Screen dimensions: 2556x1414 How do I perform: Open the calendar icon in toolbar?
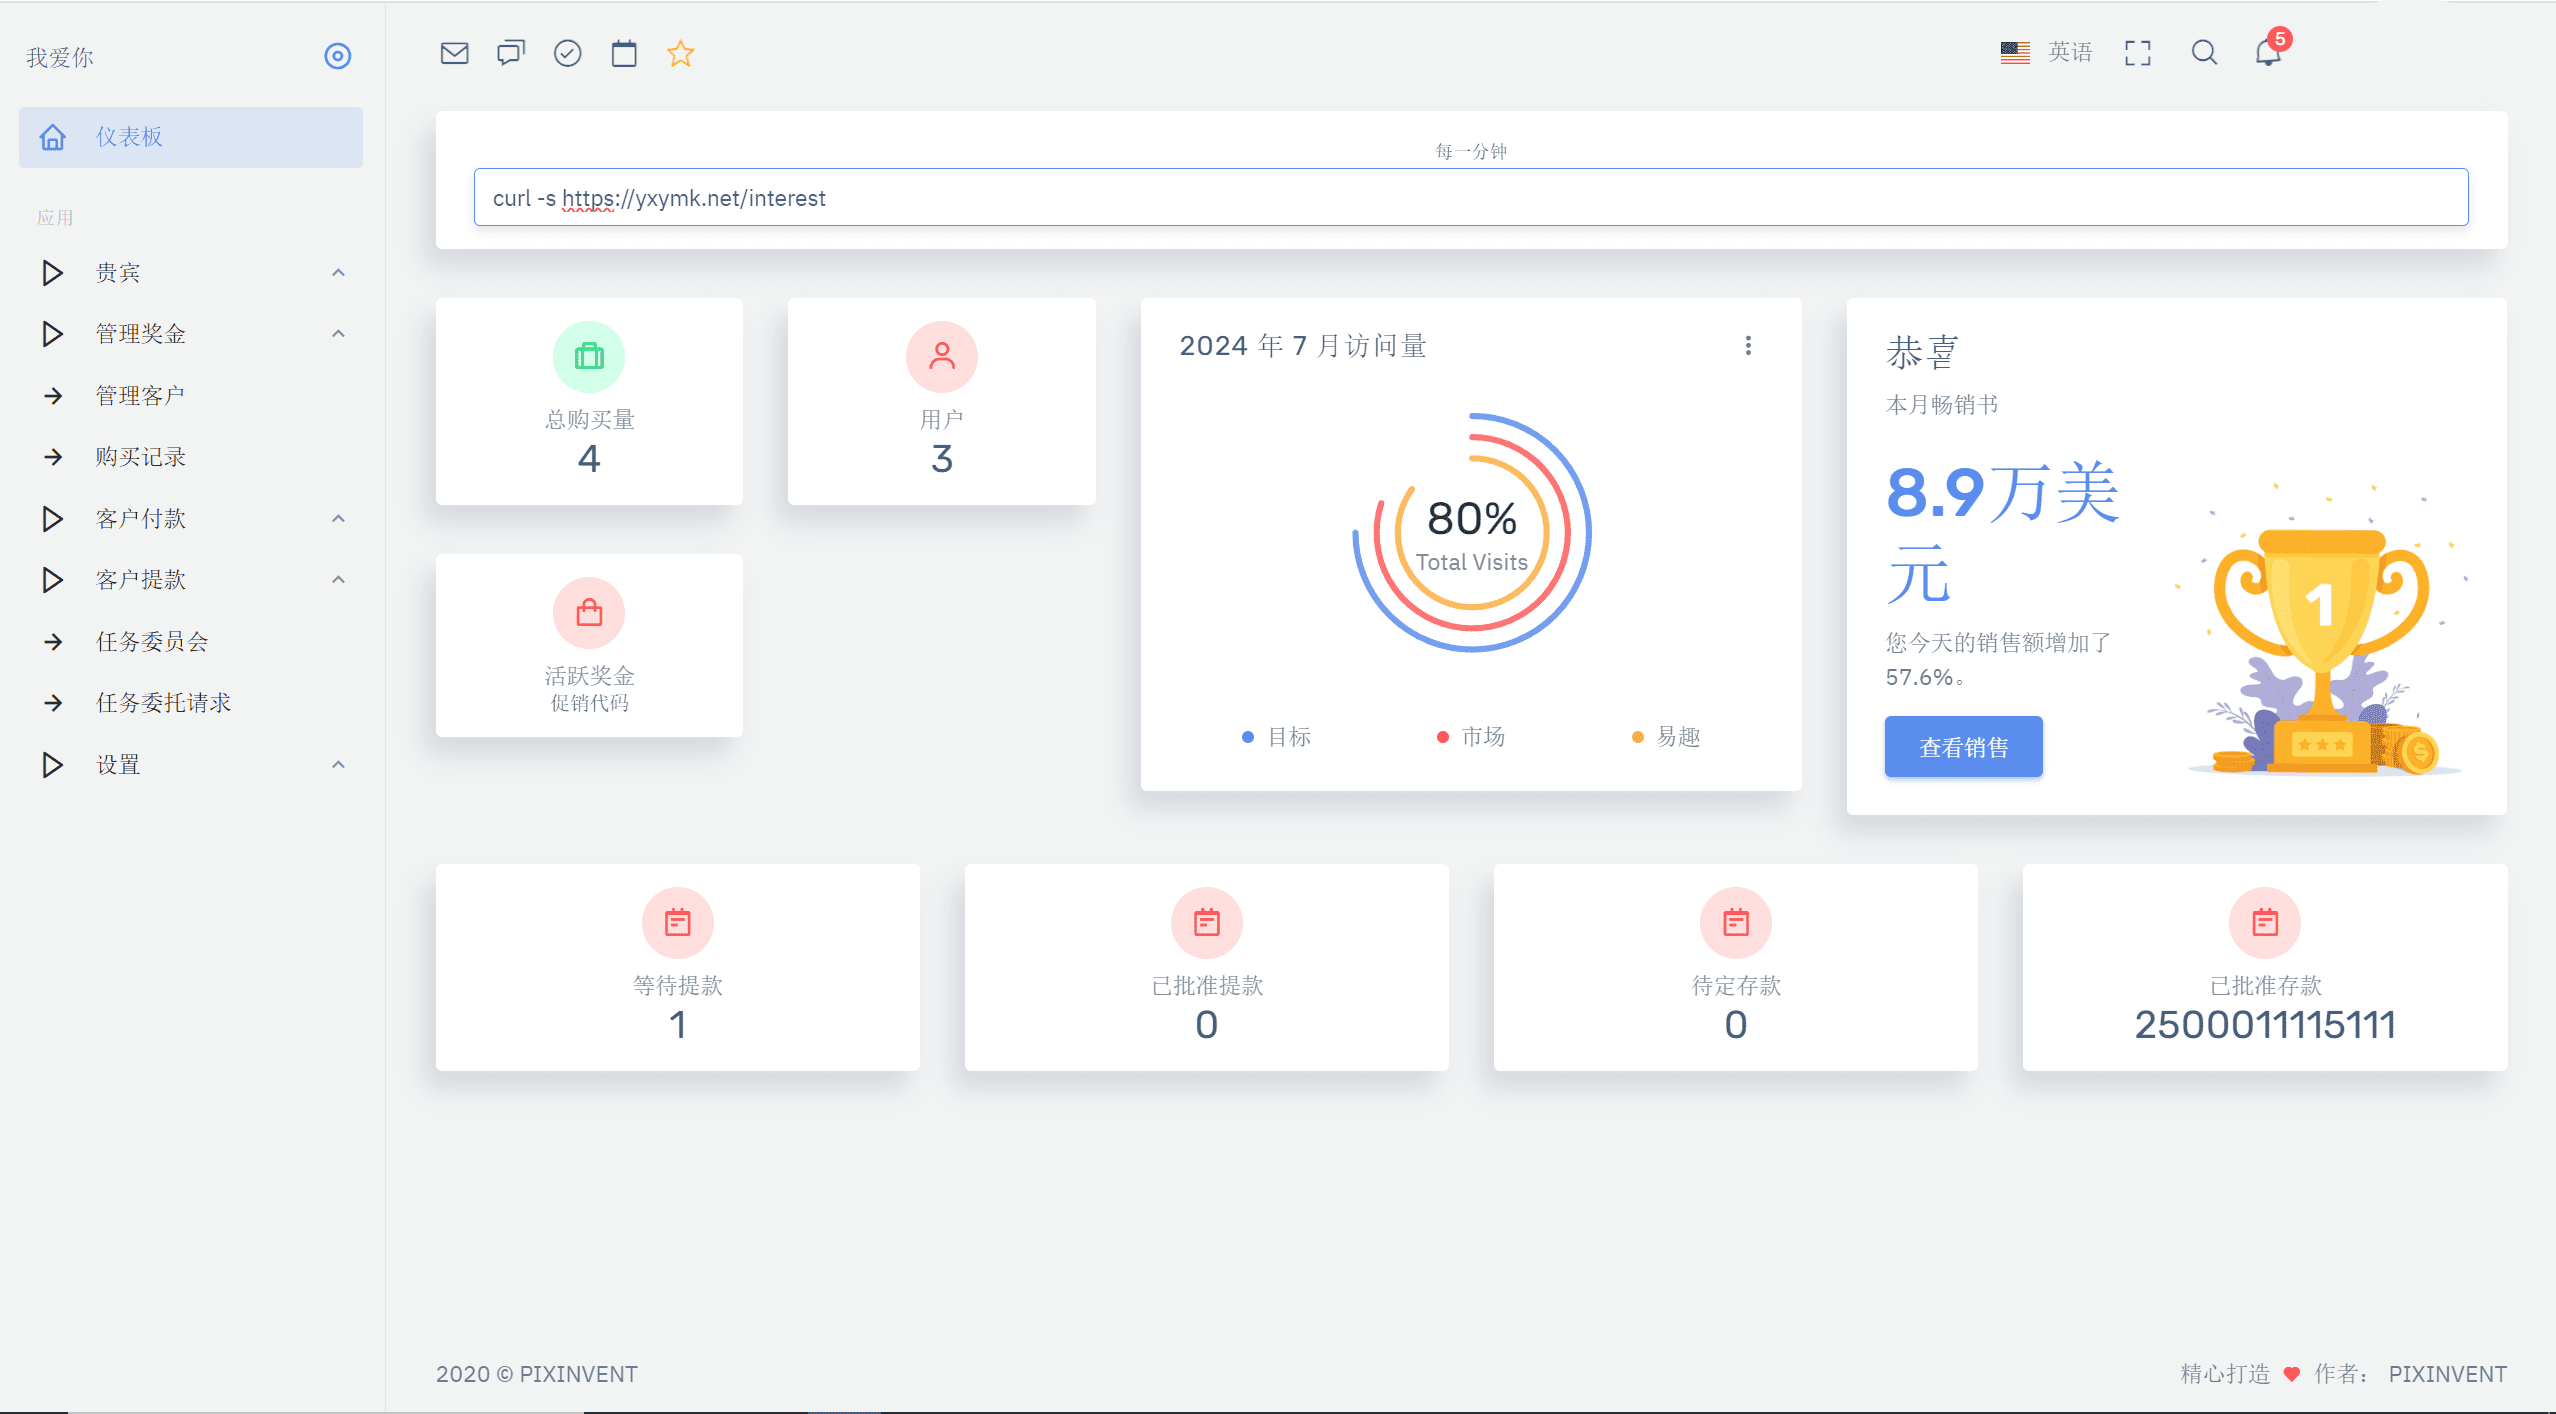point(624,53)
